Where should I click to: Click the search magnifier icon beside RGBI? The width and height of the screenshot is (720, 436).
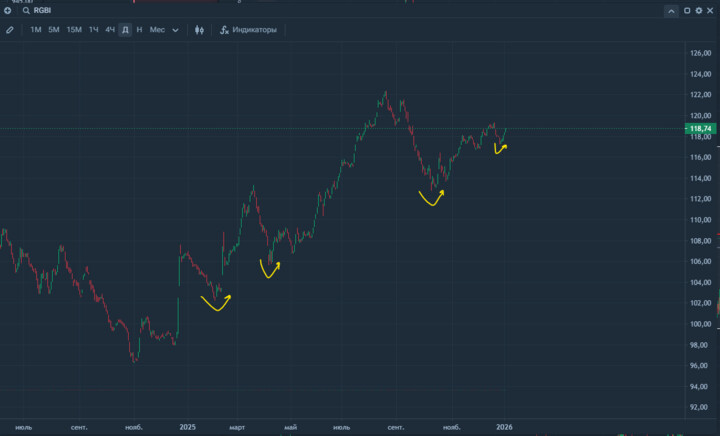coord(25,10)
